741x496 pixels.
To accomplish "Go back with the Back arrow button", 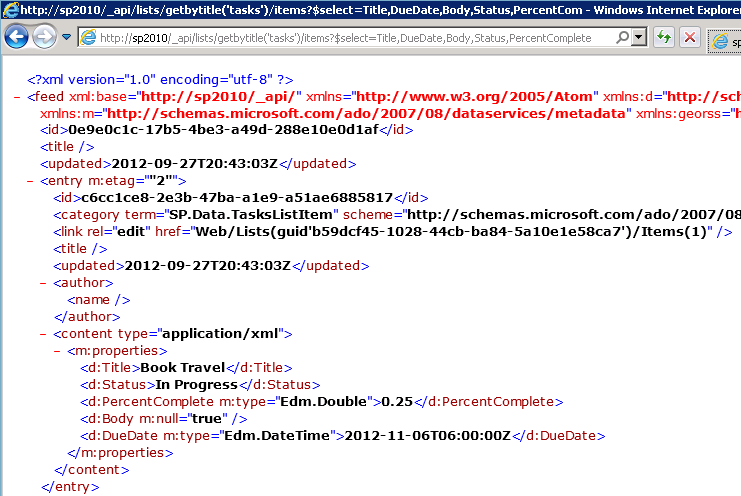I will pos(17,37).
